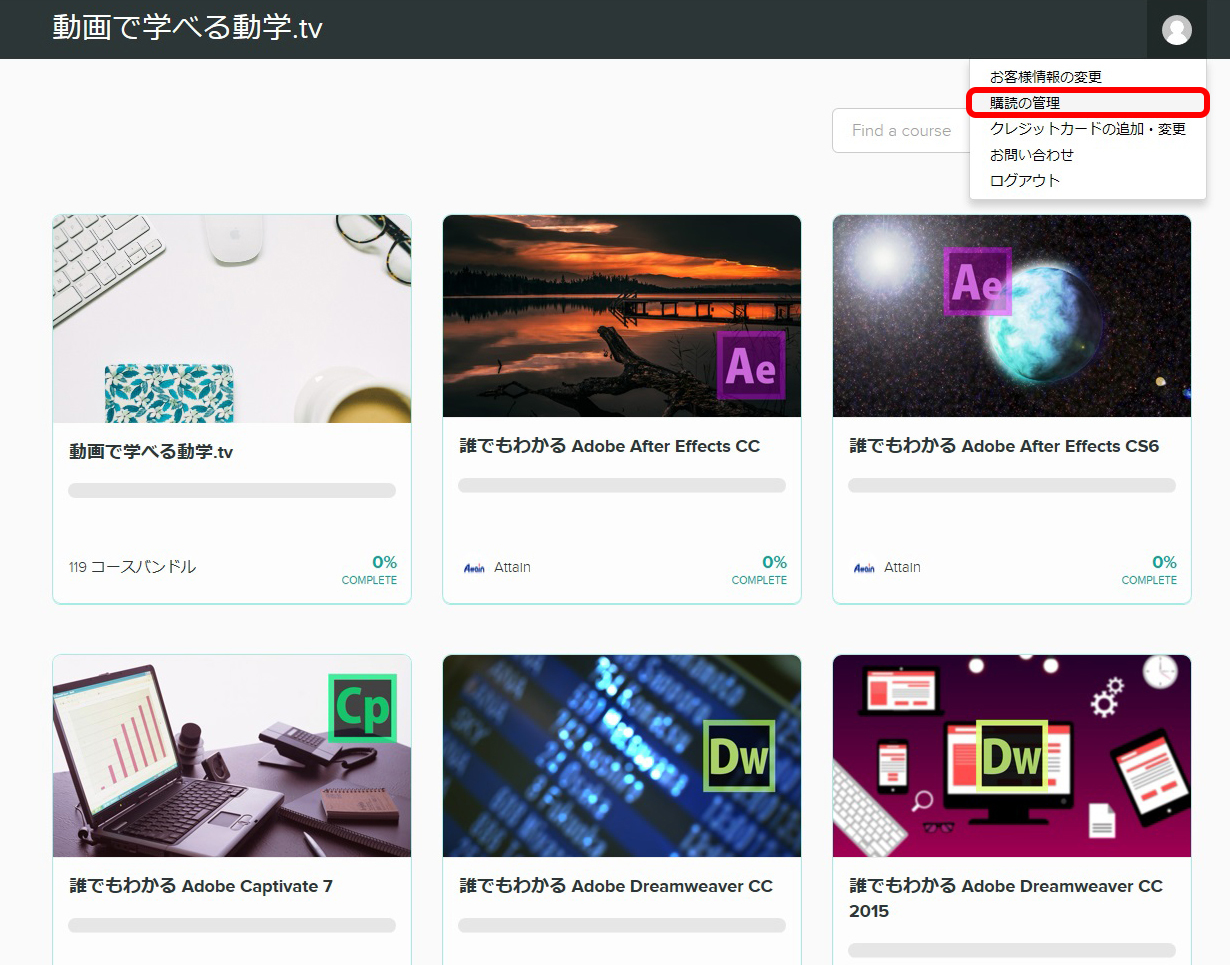Click the 誰でもわかる Adobe Dreamweaver CC title

click(x=616, y=886)
